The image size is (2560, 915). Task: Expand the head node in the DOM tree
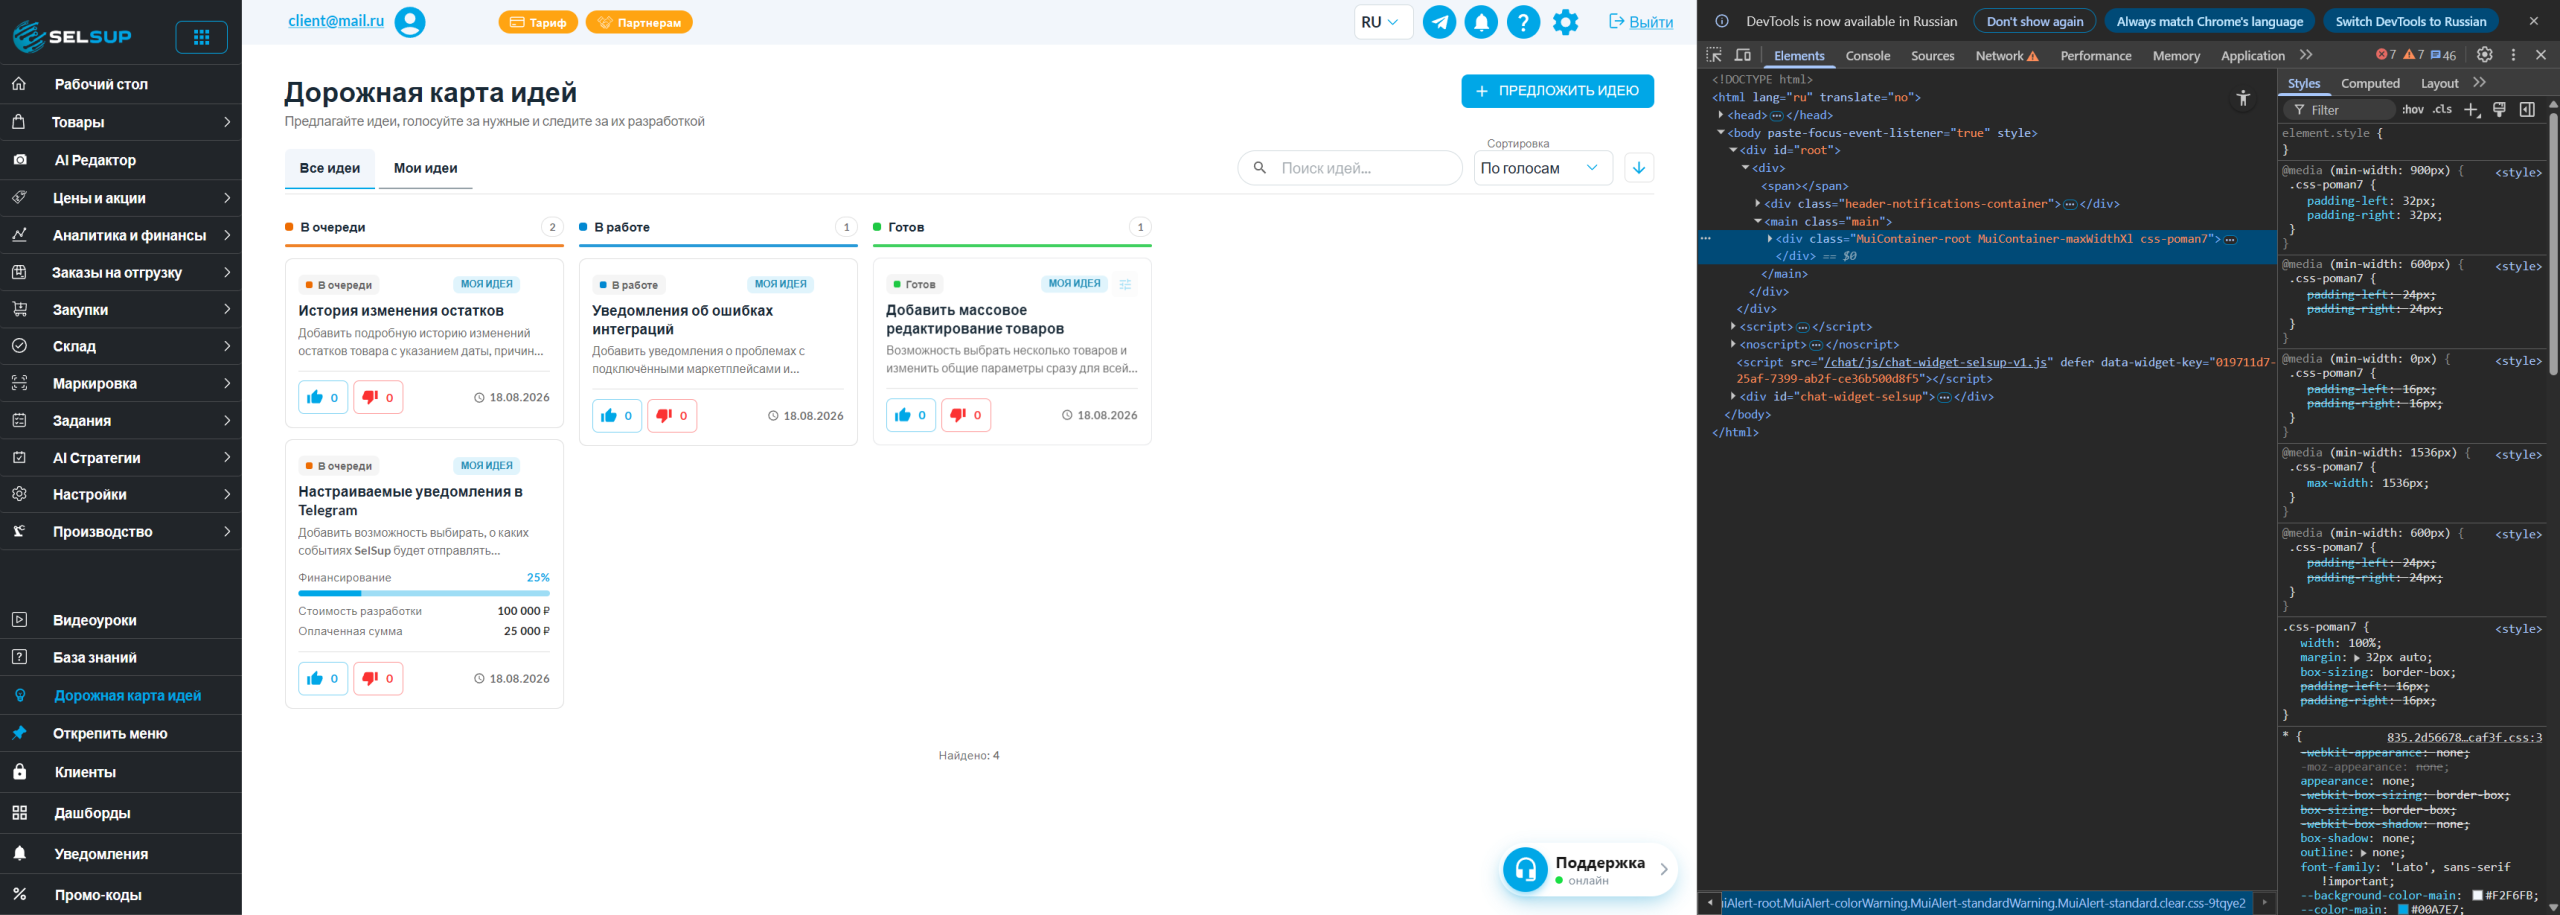[x=1721, y=115]
